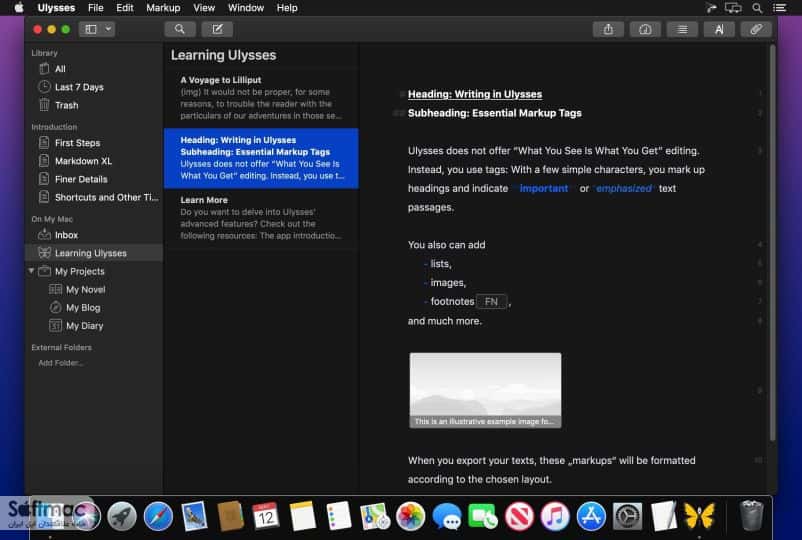Open the share/export icon in the toolbar
Screen dimensions: 802x540
click(608, 30)
